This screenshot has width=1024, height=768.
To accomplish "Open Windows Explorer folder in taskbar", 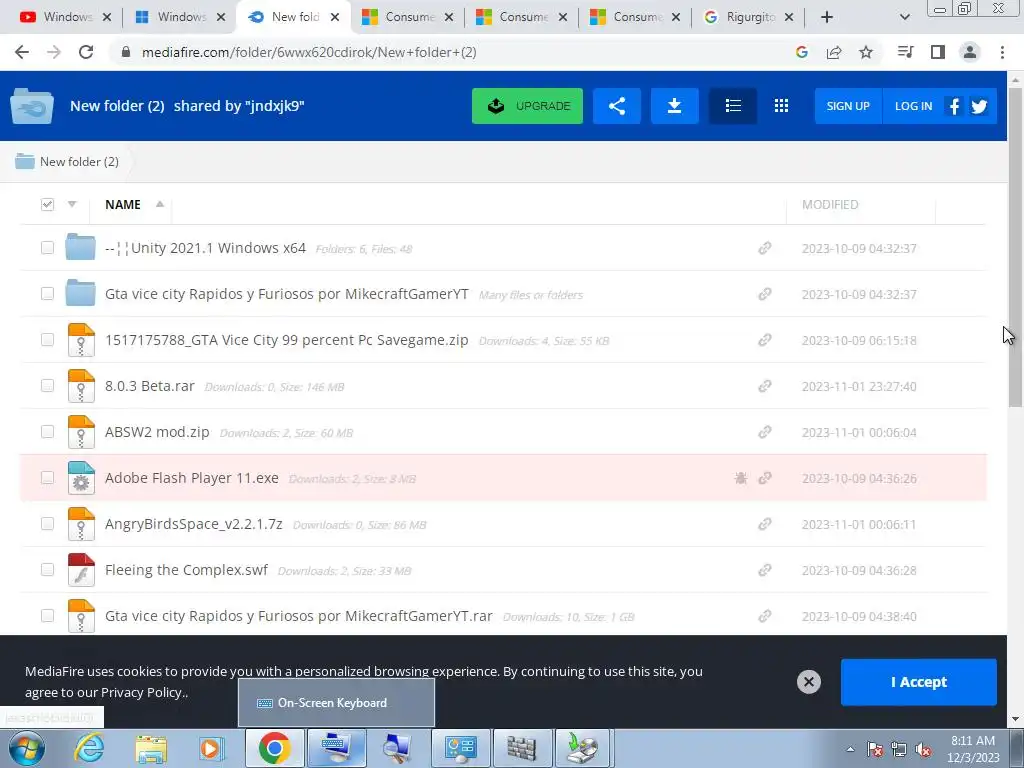I will 151,748.
